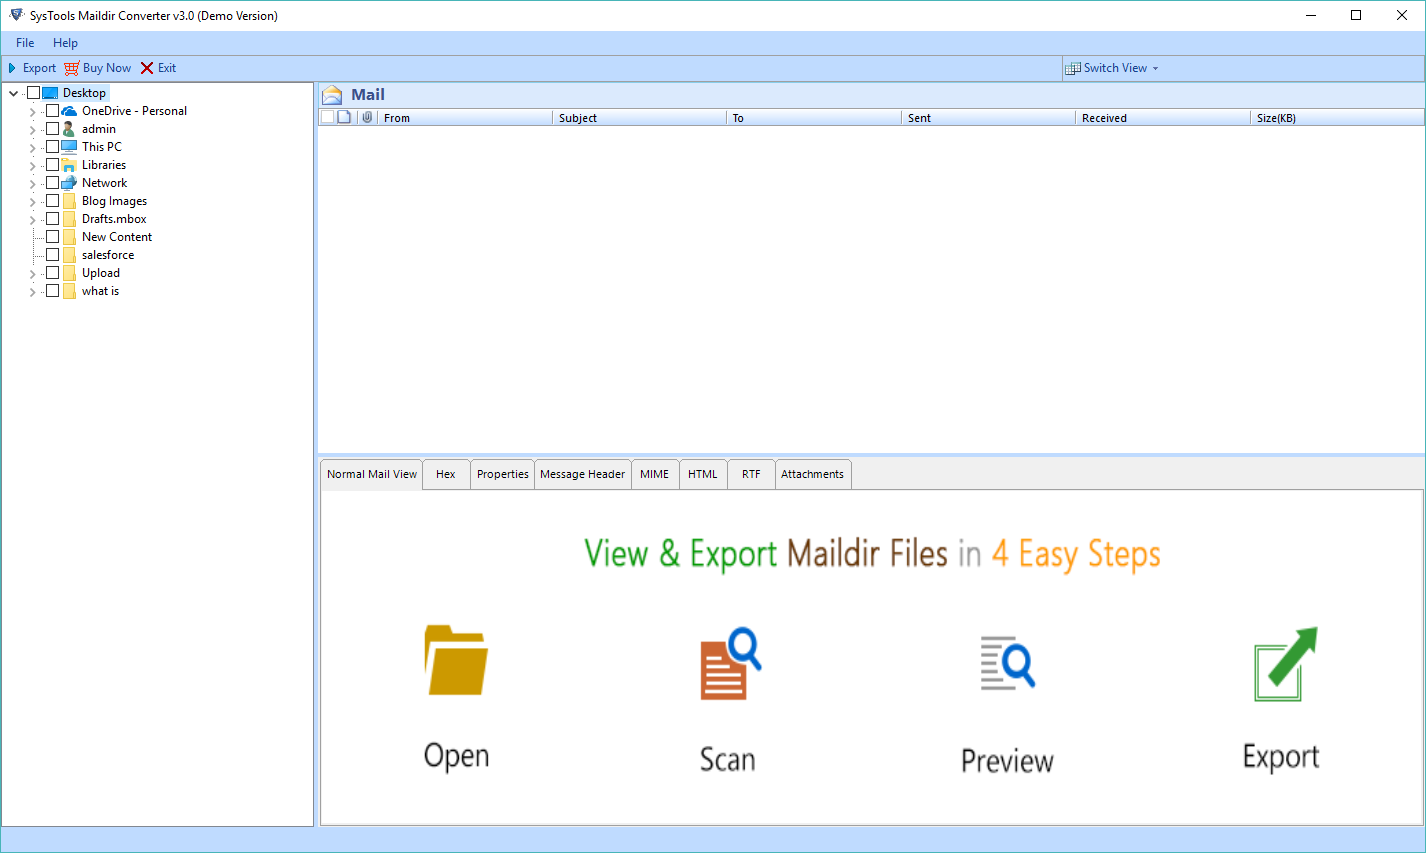Check the Network checkbox
Viewport: 1426px width, 853px height.
(52, 183)
